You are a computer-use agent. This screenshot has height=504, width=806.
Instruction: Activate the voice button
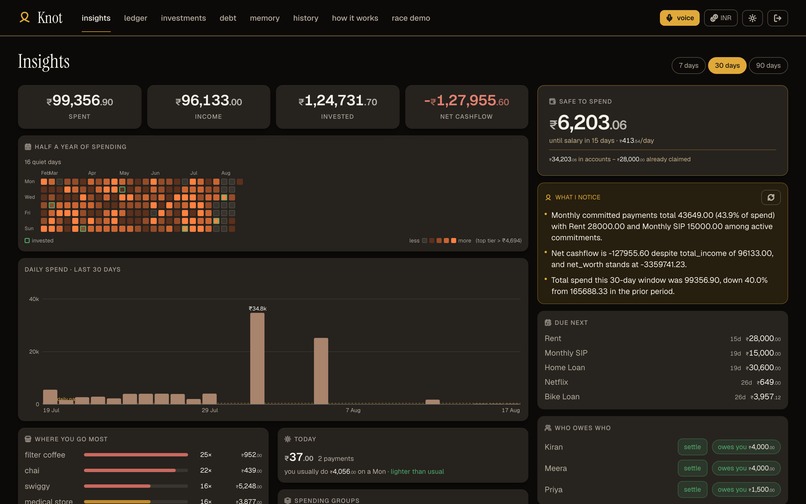click(x=680, y=18)
